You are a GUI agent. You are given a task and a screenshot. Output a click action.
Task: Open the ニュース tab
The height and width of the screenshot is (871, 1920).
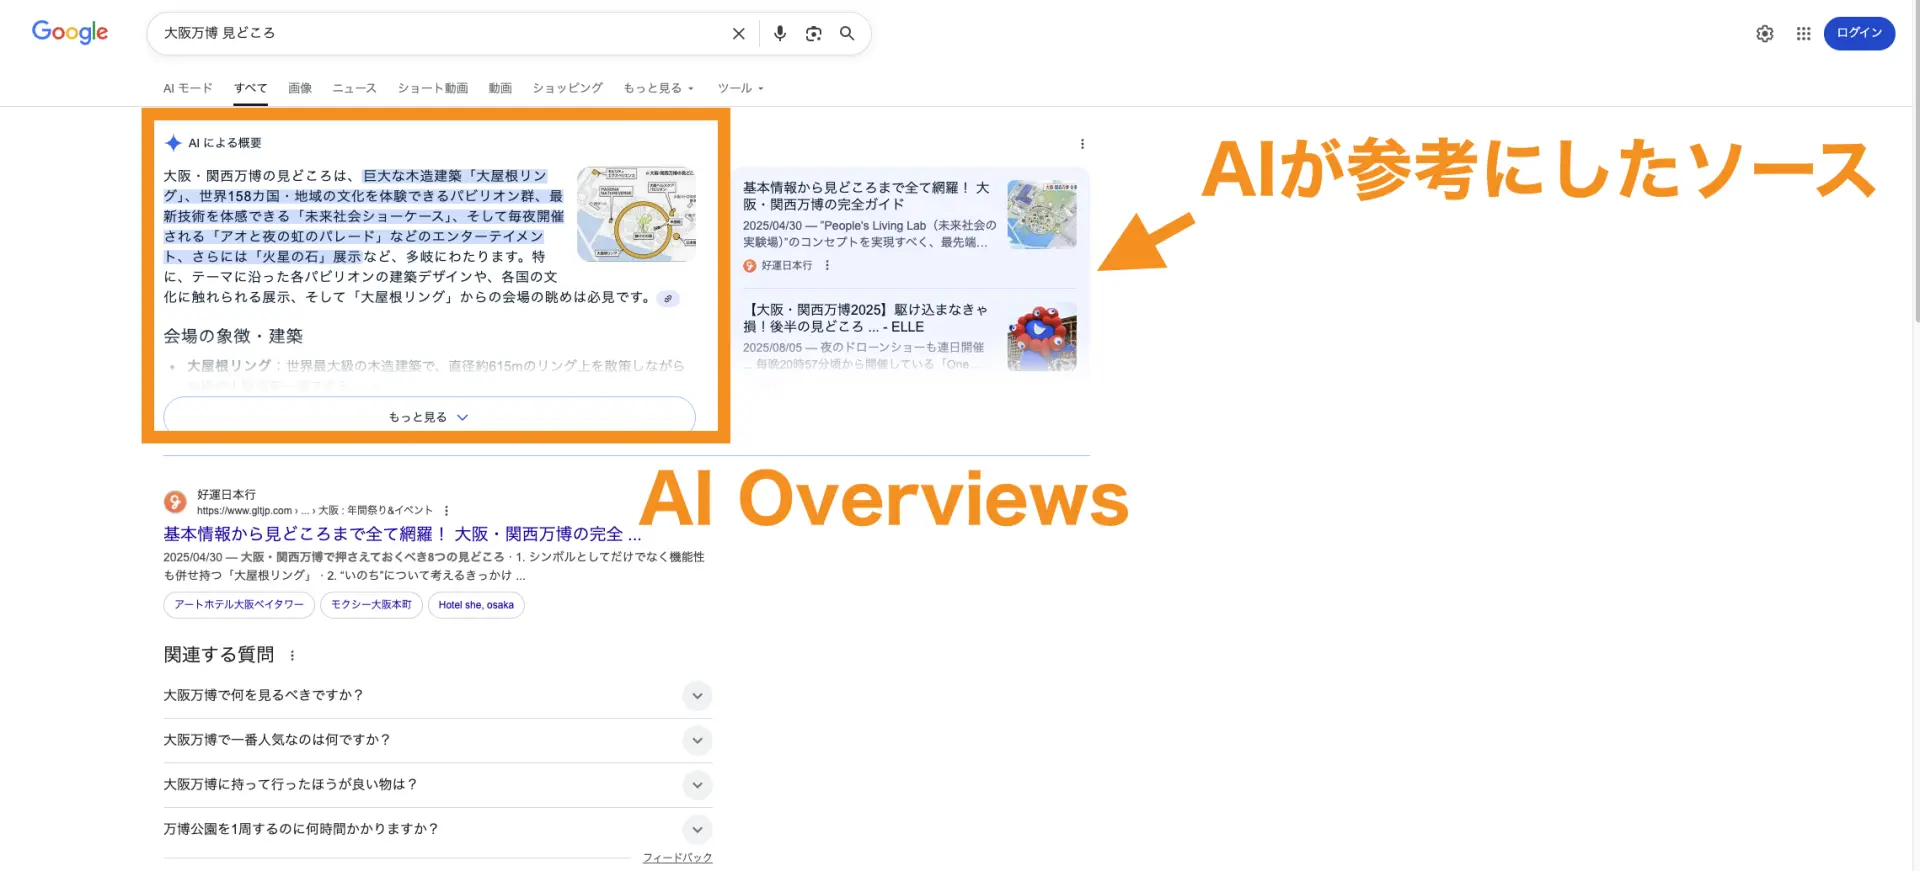click(354, 88)
